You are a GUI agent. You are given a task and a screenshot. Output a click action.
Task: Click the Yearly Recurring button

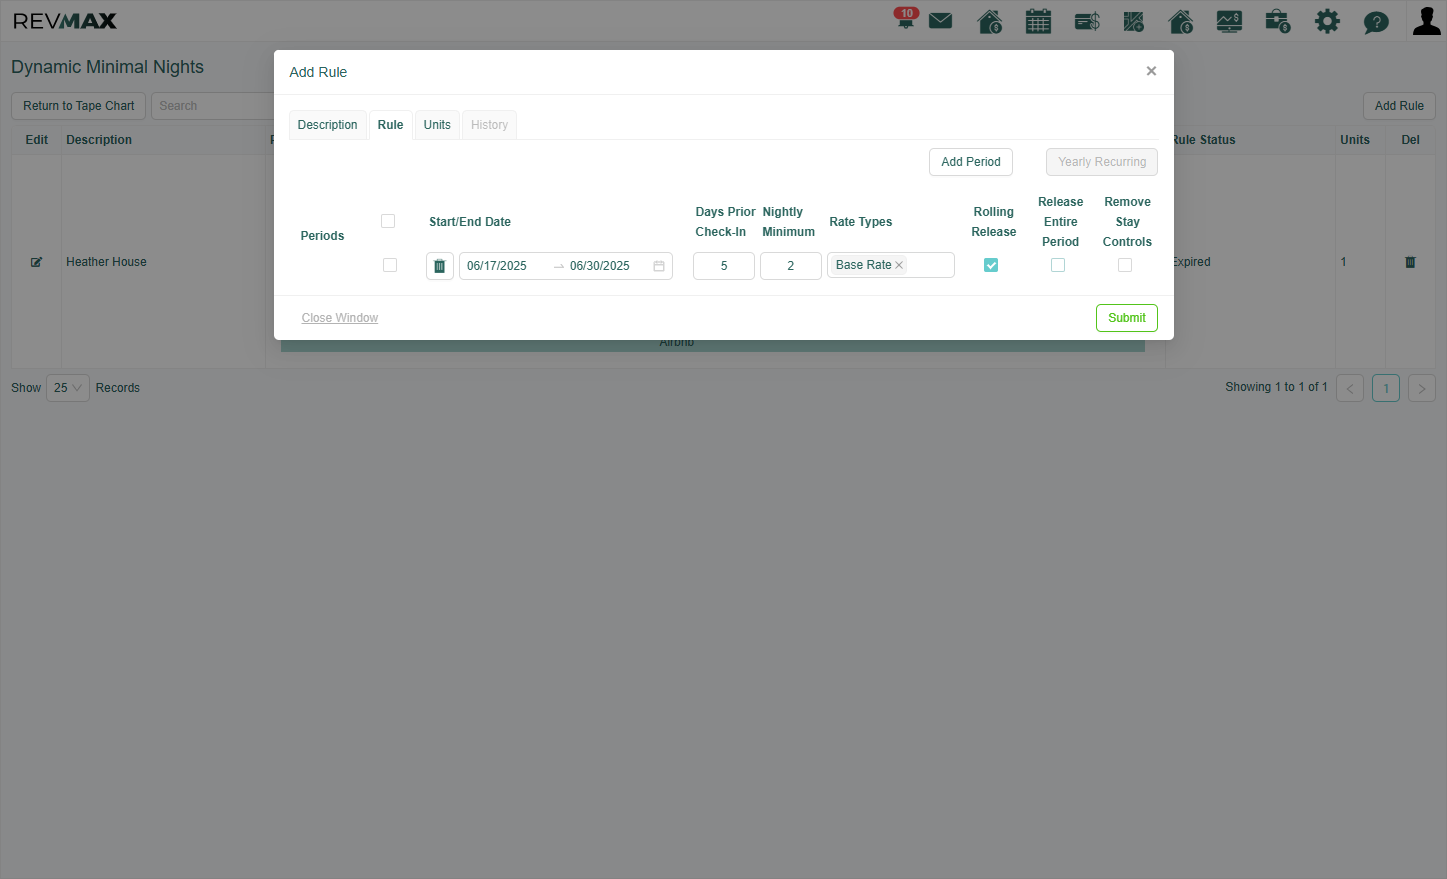point(1102,162)
